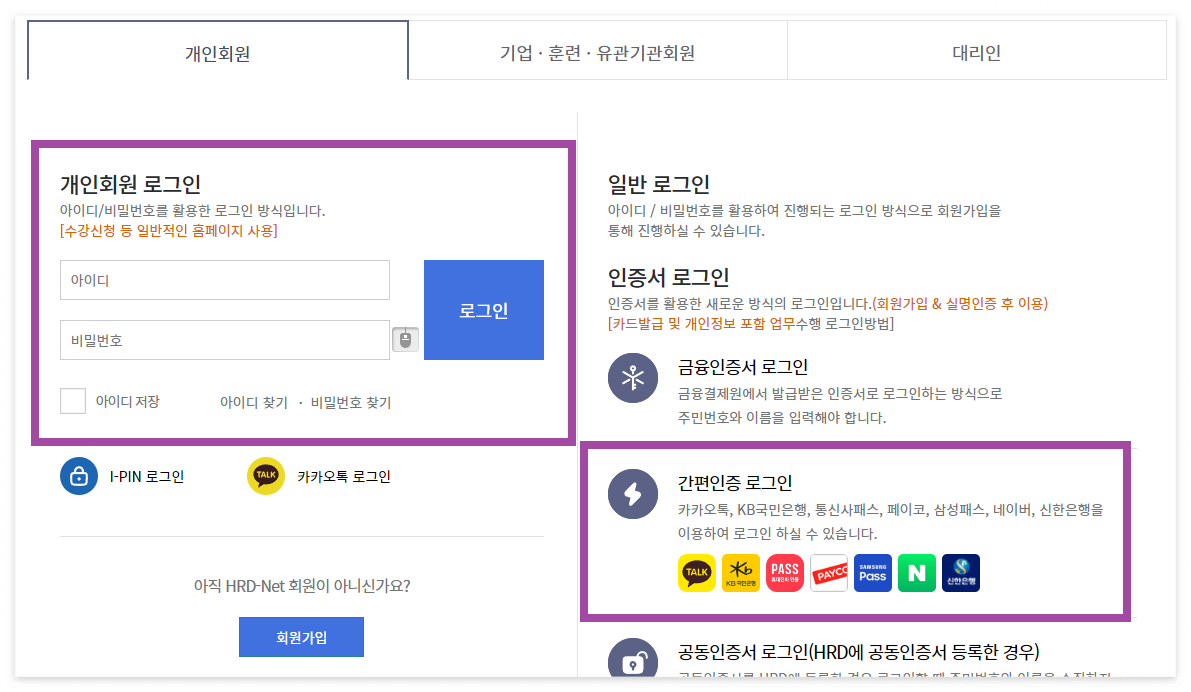
Task: Open the 대리인 tab
Action: [977, 49]
